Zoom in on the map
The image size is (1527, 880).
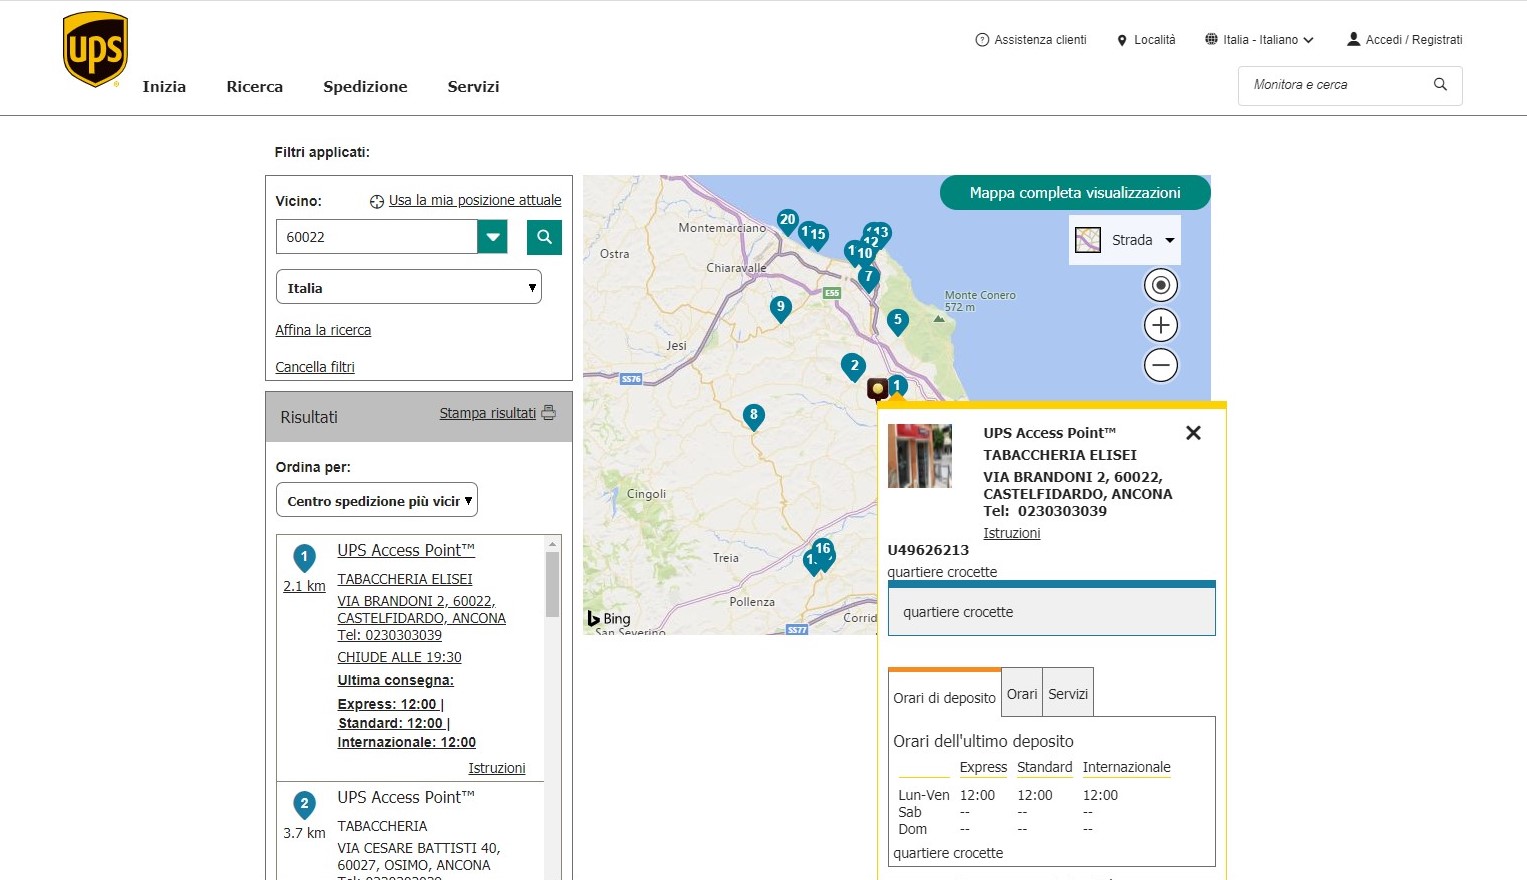pos(1160,325)
